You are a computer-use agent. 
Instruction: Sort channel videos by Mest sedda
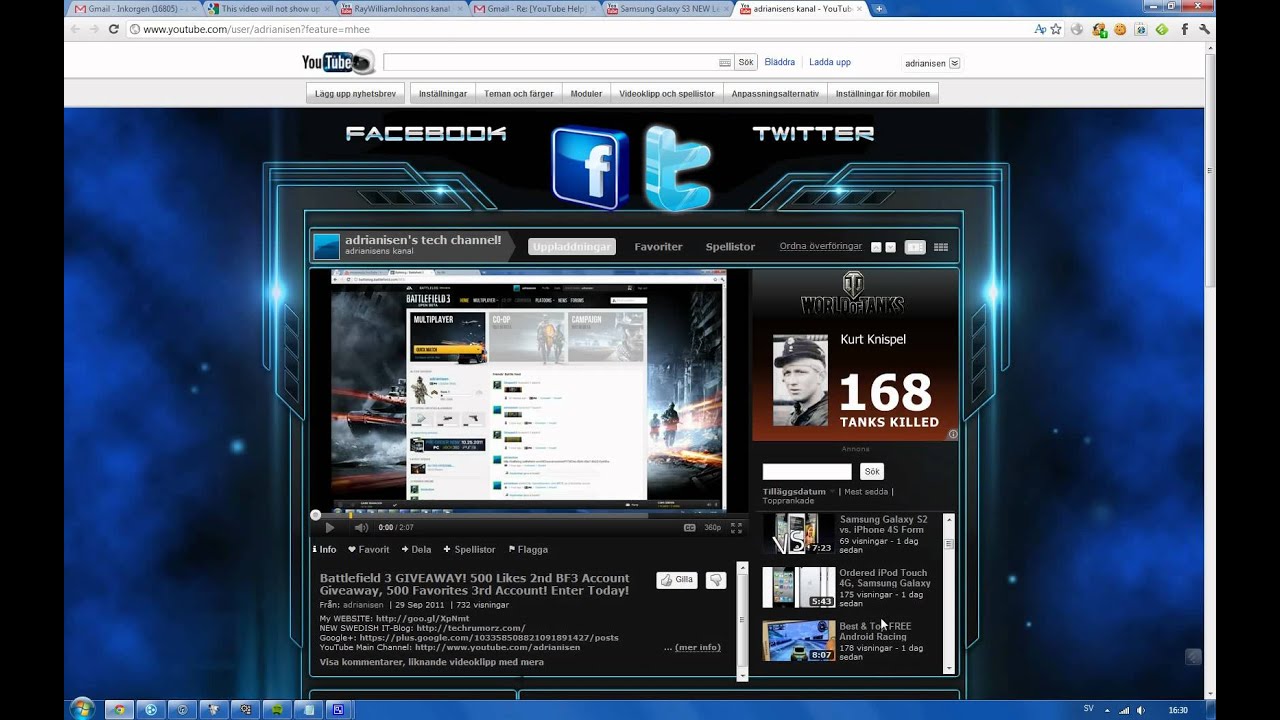pos(867,491)
